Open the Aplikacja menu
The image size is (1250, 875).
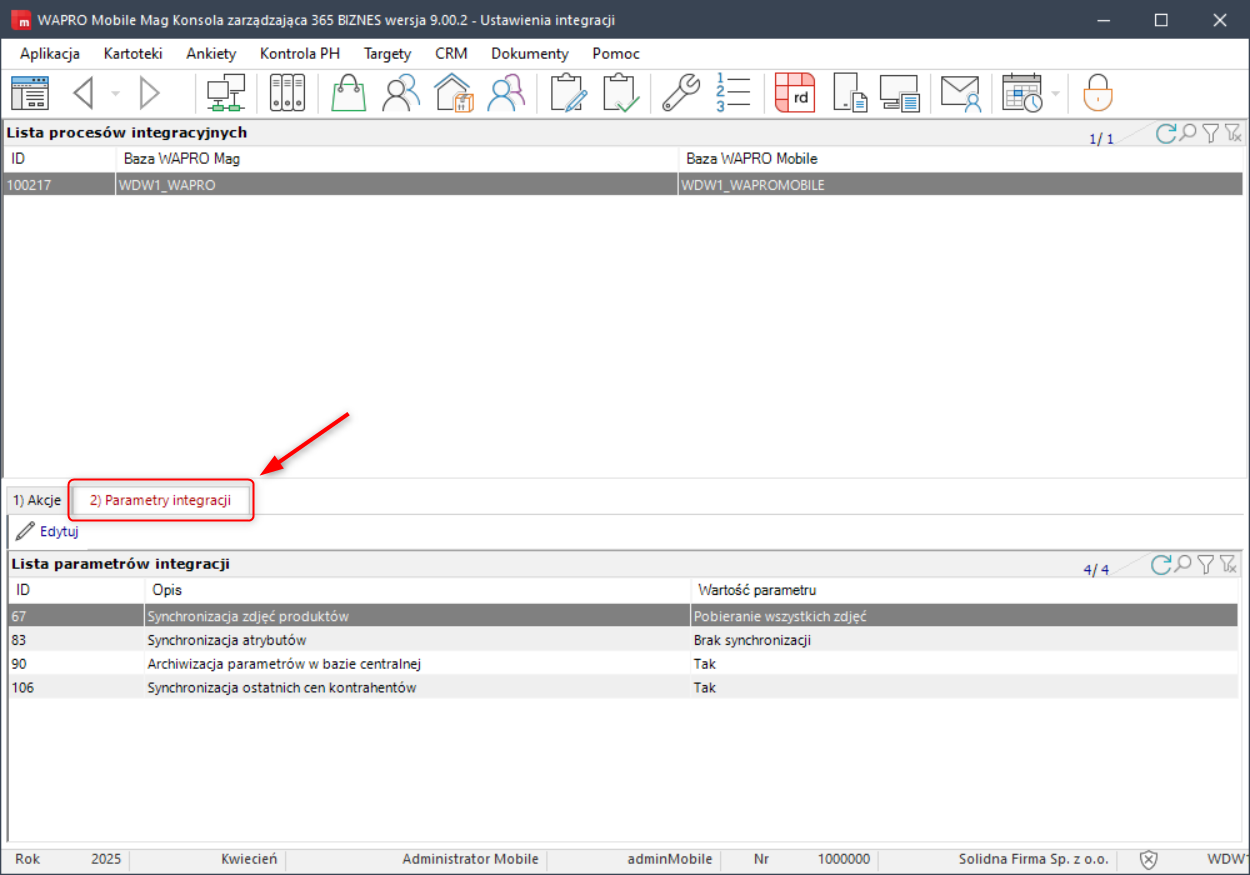click(x=50, y=54)
